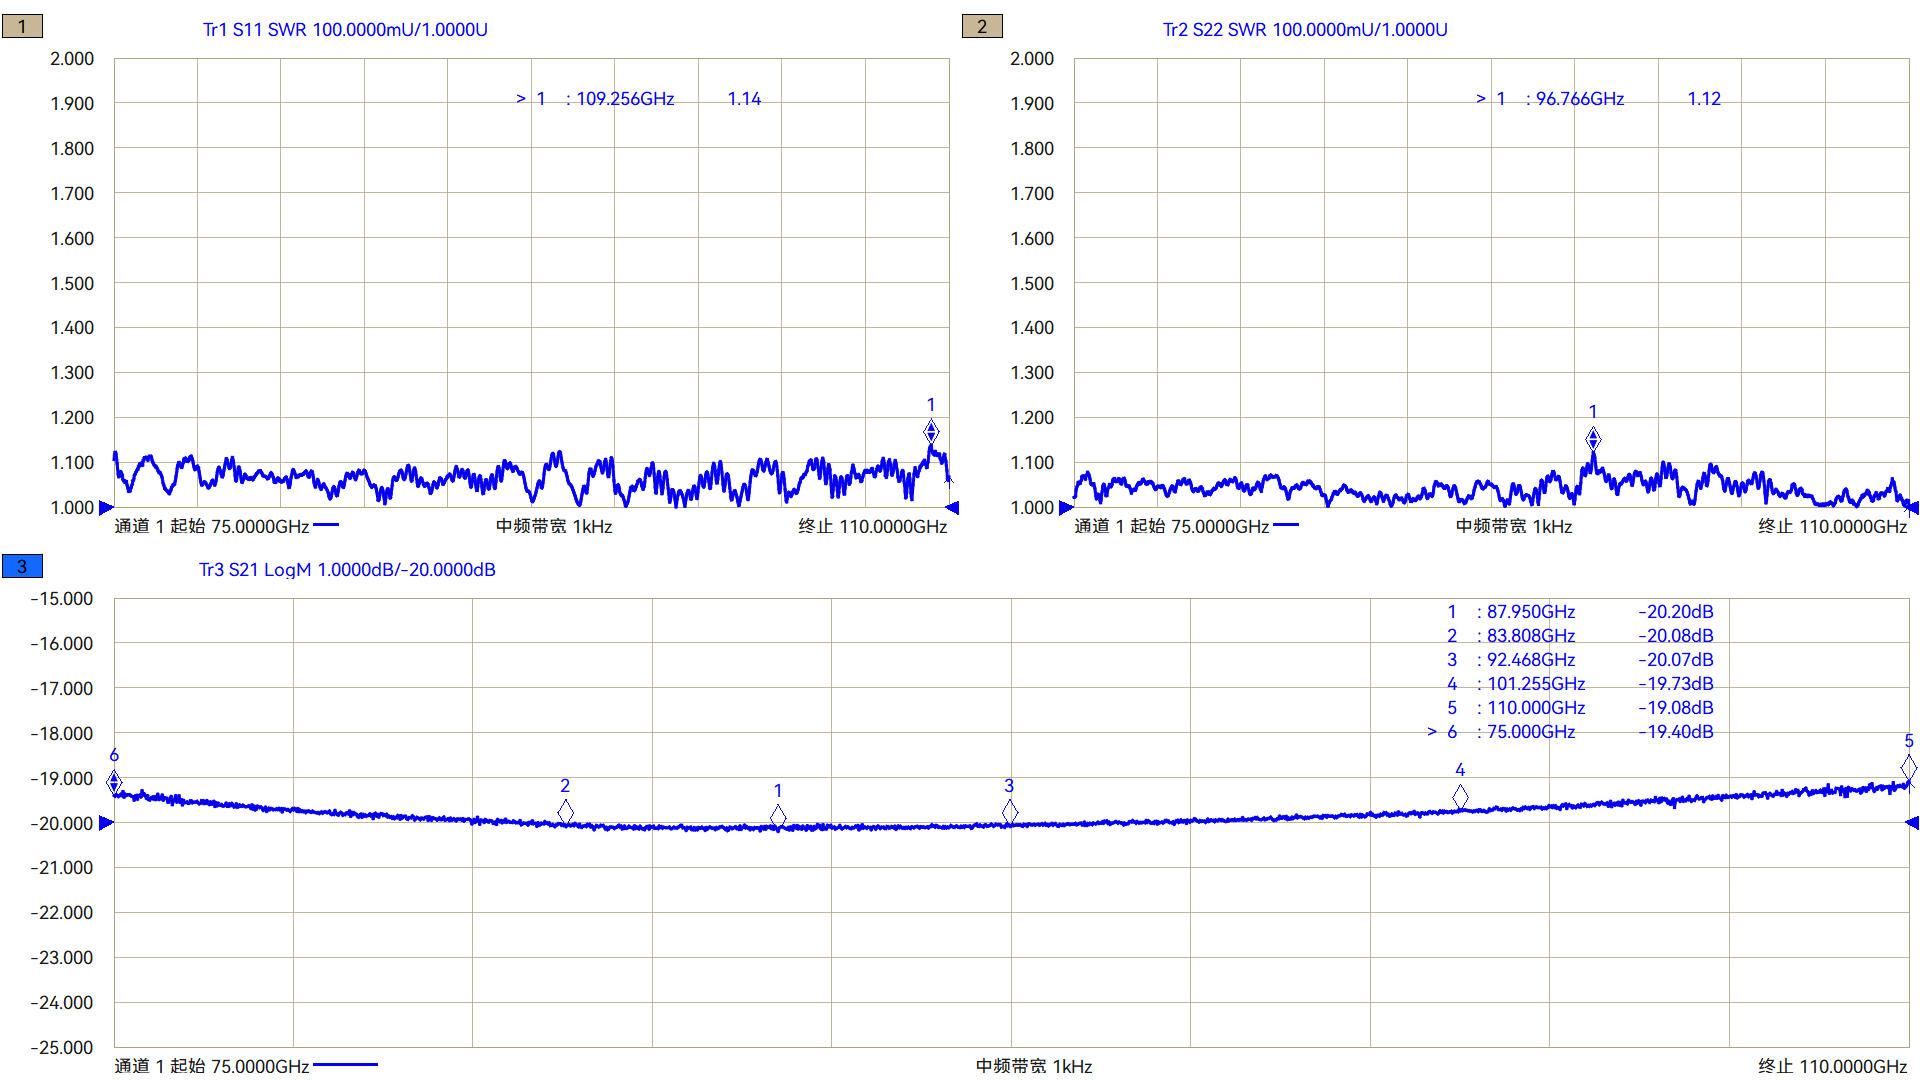The height and width of the screenshot is (1080, 1920).
Task: Click Tr2 marker readout 96.766GHz
Action: 1579,99
